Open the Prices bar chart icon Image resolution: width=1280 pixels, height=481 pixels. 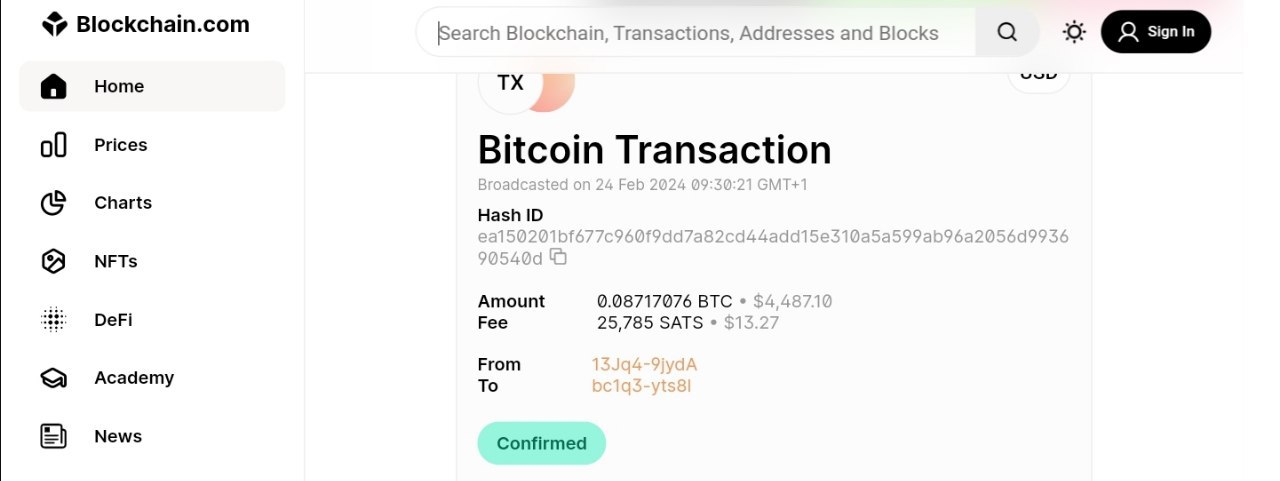pyautogui.click(x=53, y=145)
